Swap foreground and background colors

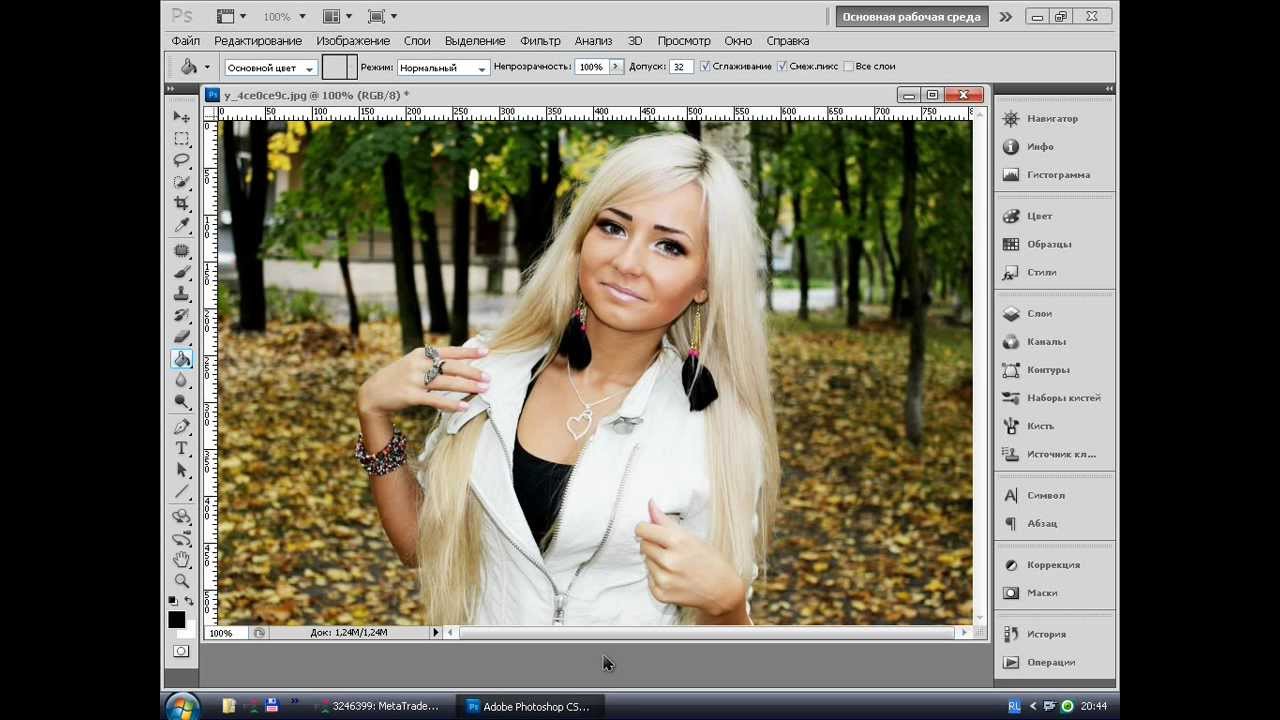pyautogui.click(x=189, y=601)
